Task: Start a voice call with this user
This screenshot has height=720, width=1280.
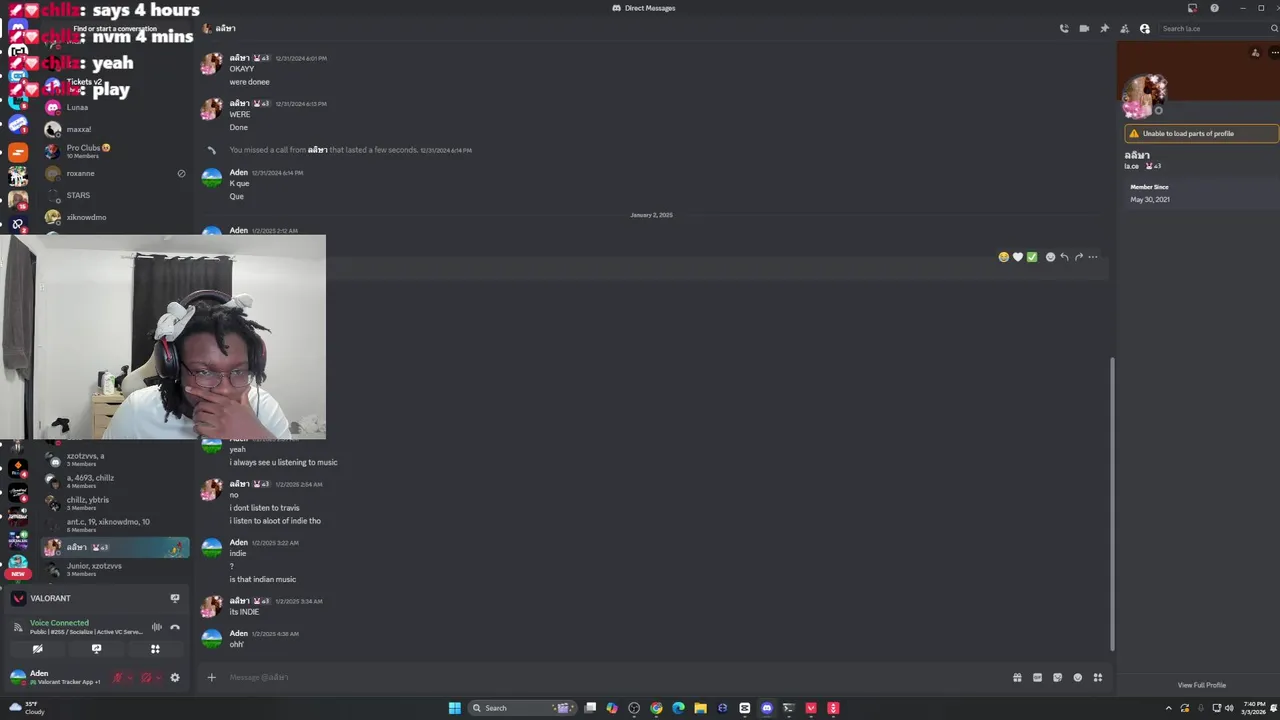Action: click(1064, 29)
